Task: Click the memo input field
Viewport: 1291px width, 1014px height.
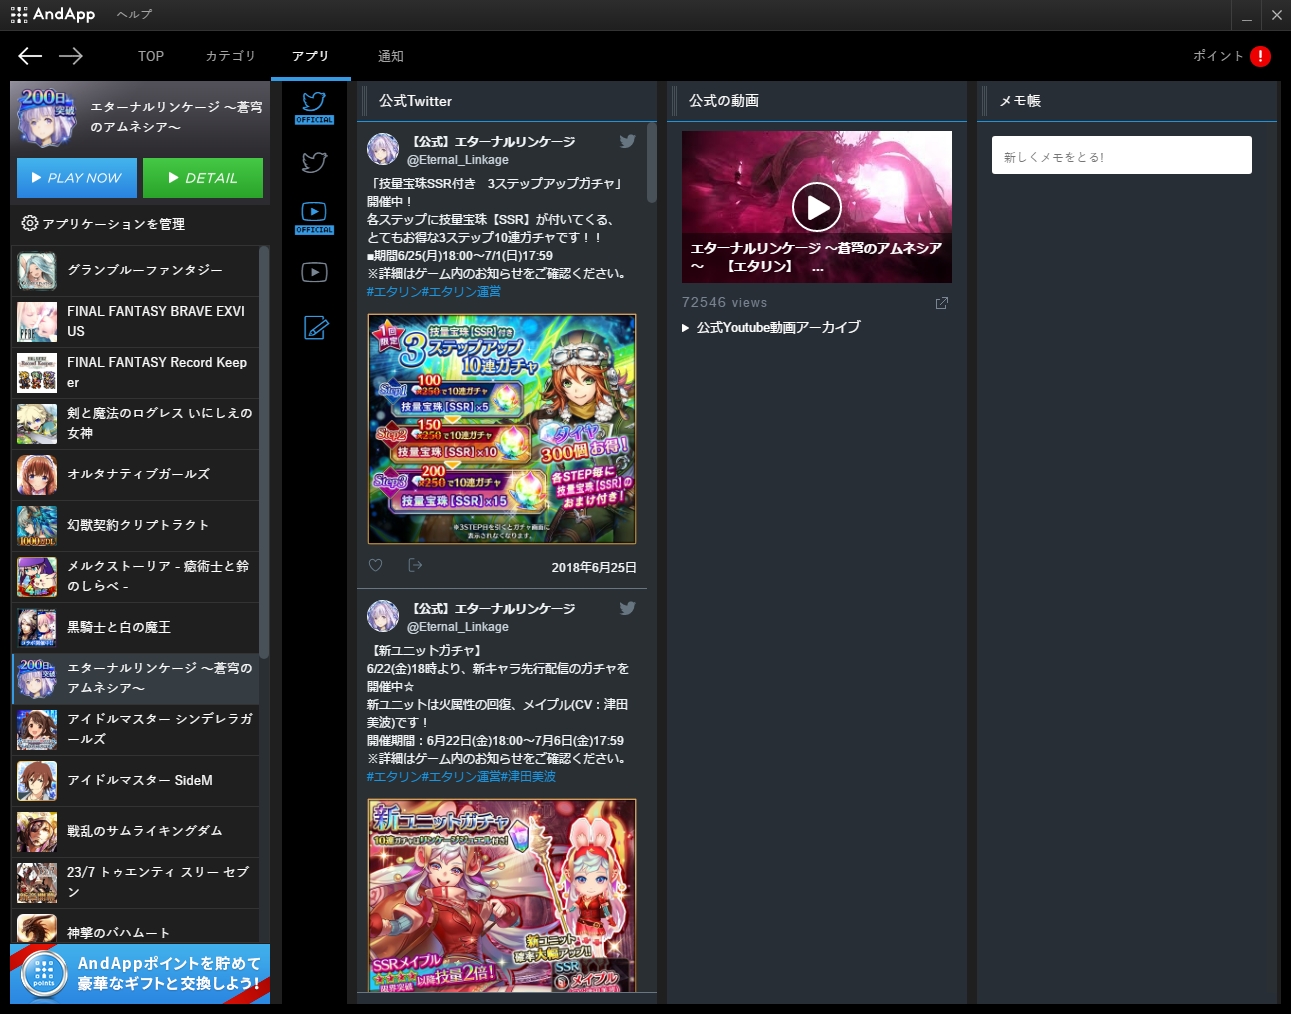Action: pyautogui.click(x=1121, y=156)
